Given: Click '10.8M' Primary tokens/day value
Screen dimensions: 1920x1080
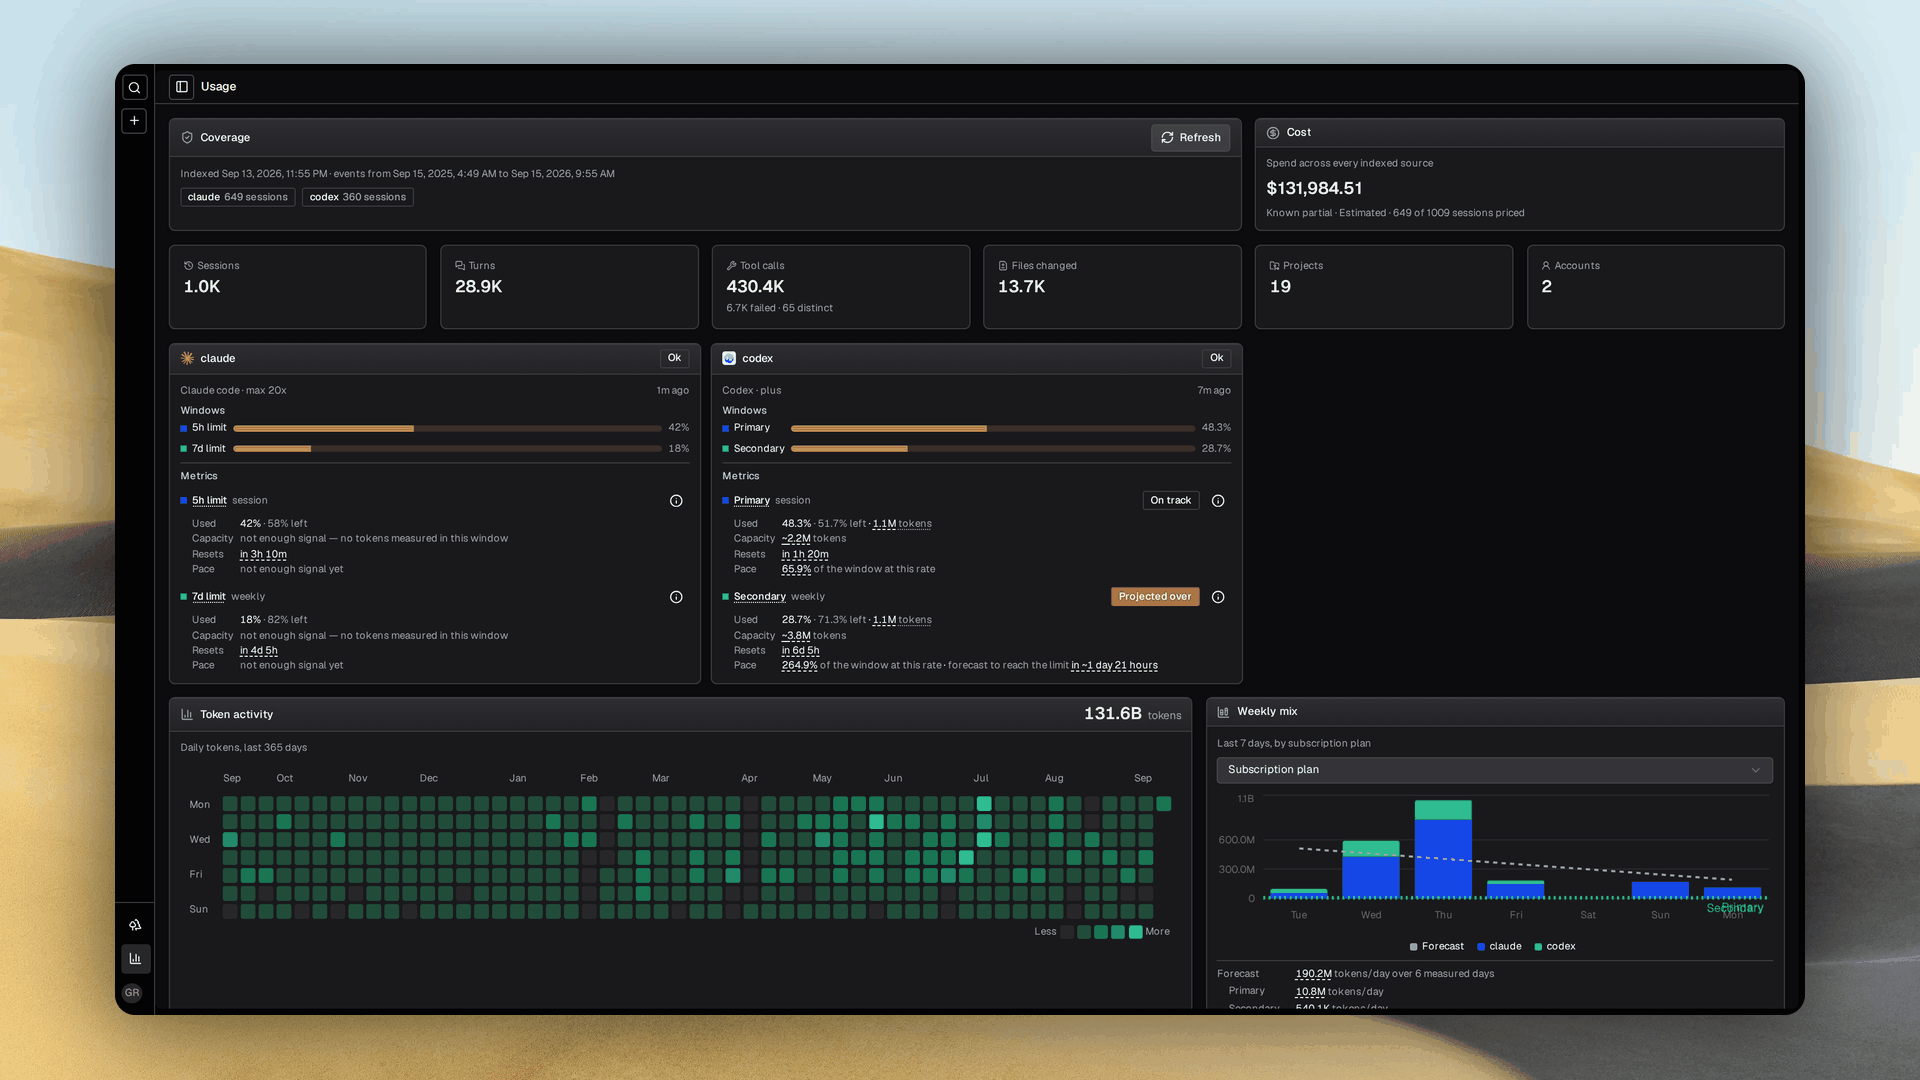Looking at the screenshot, I should tap(1310, 992).
